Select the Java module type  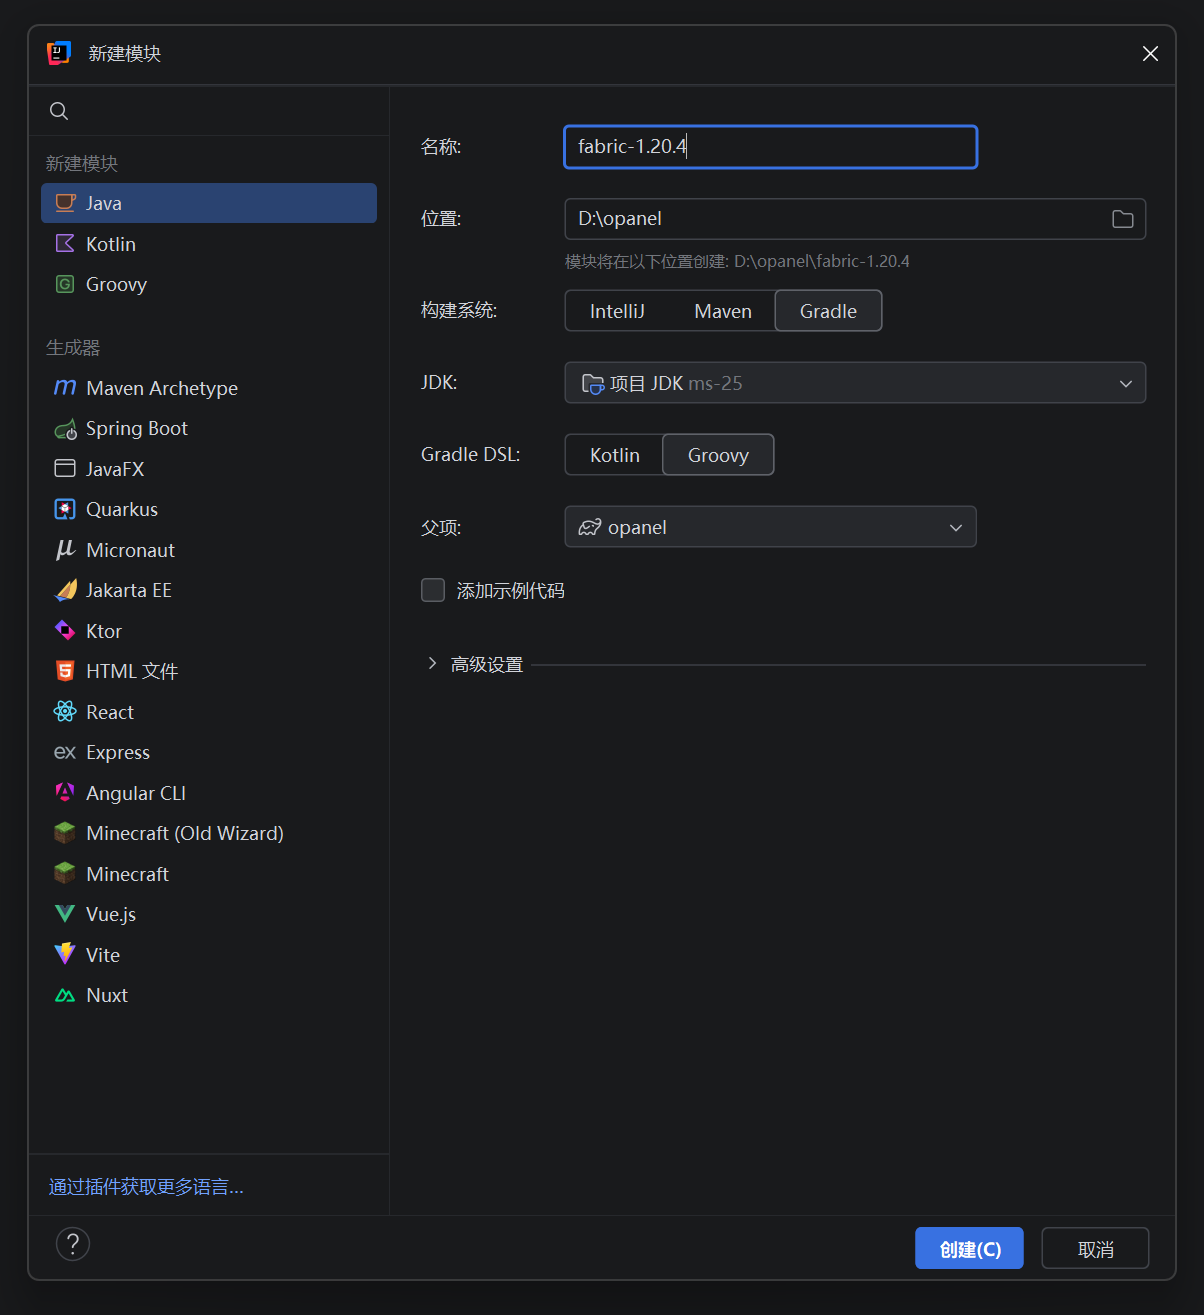209,203
